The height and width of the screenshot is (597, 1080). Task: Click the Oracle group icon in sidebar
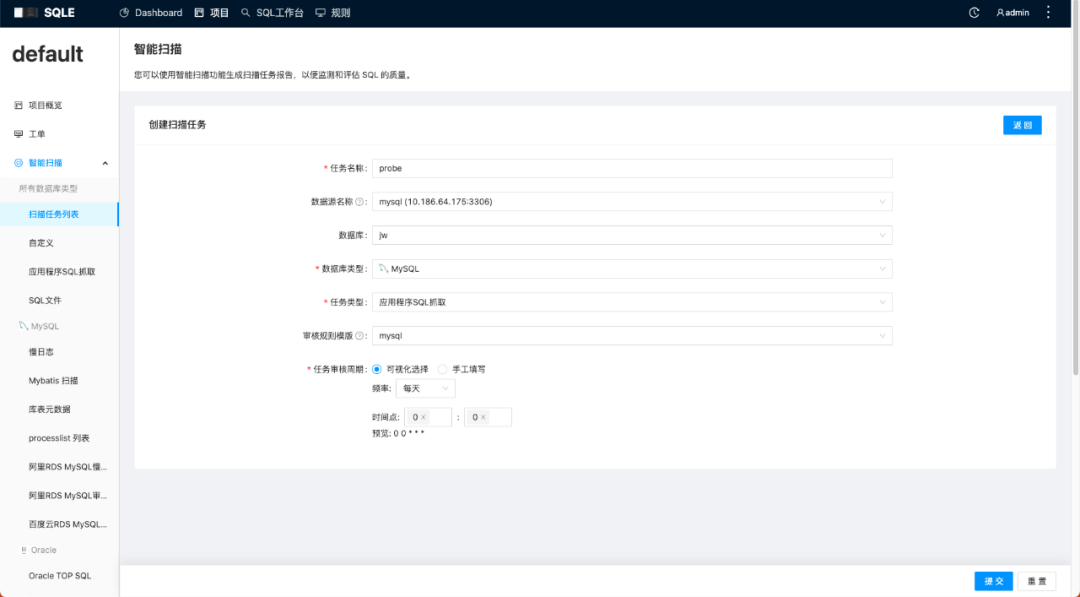[x=23, y=550]
